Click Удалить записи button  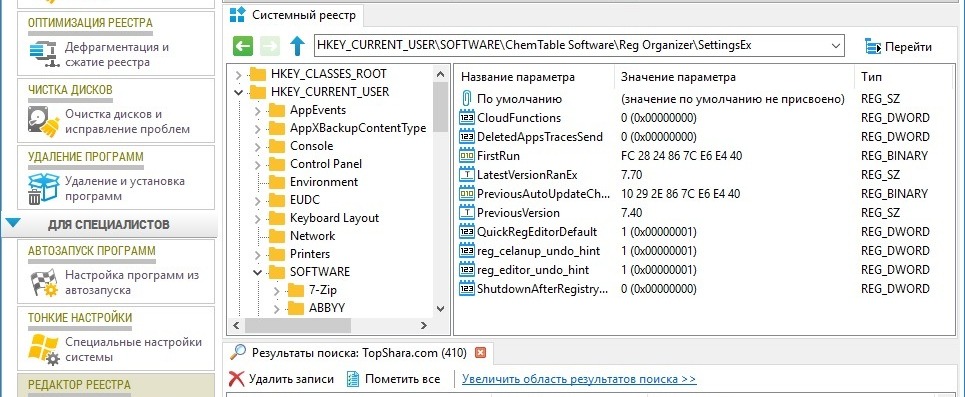click(282, 379)
